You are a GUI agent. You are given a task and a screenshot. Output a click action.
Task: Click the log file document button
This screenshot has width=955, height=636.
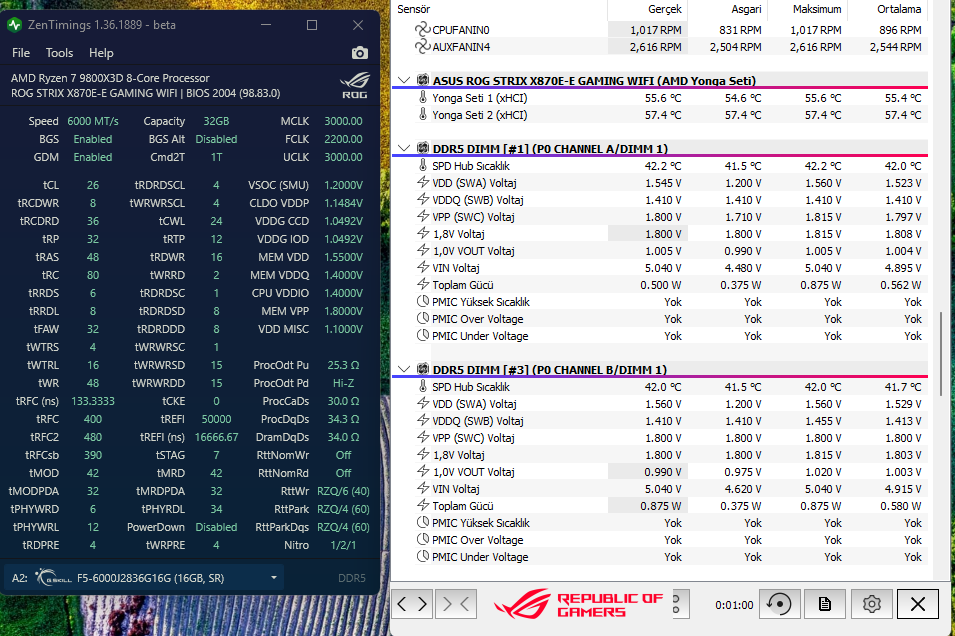tap(824, 604)
